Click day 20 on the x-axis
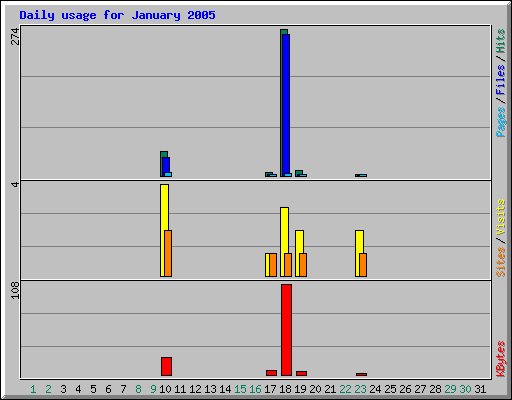Viewport: 512px width, 400px height. coord(315,389)
